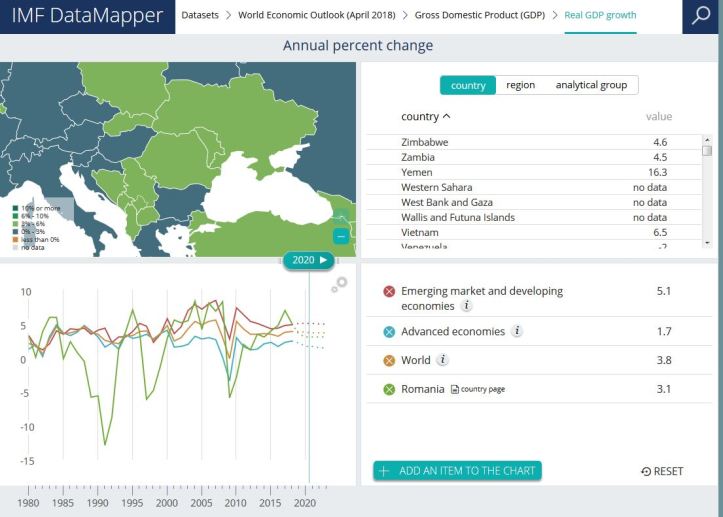
Task: Show info for Advanced economies
Action: tap(518, 332)
